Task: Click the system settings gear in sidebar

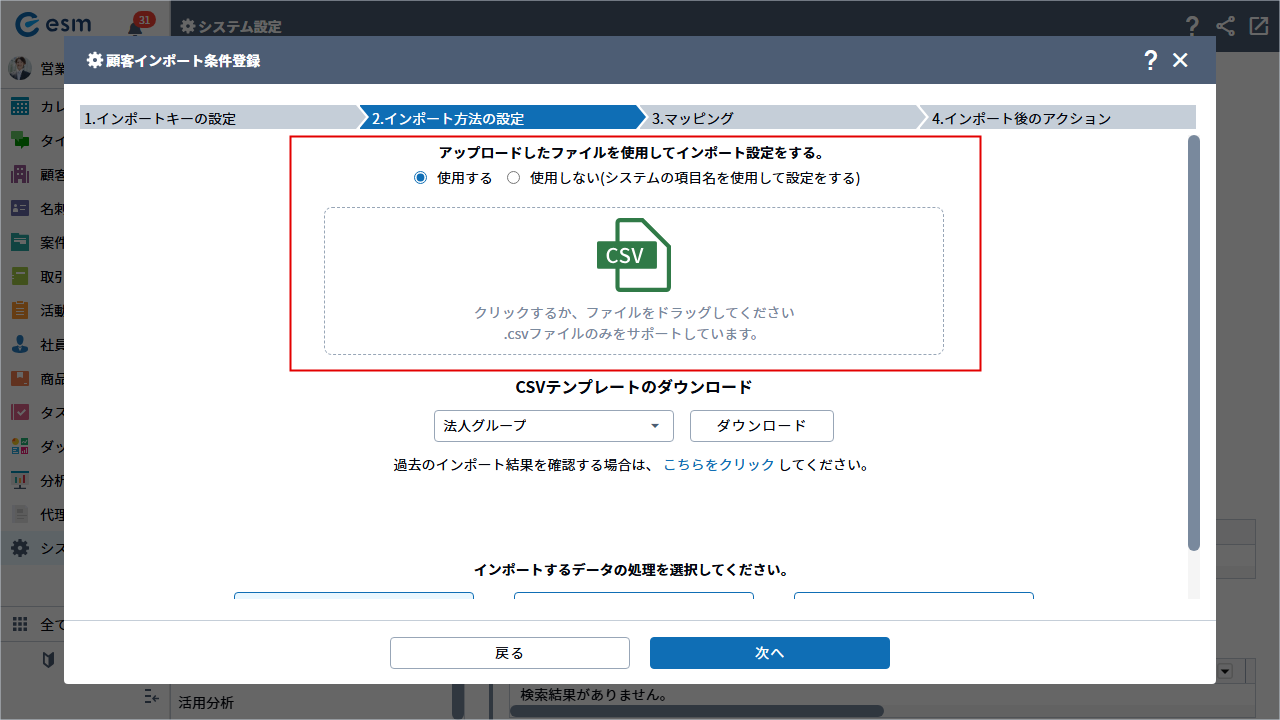Action: pyautogui.click(x=20, y=548)
